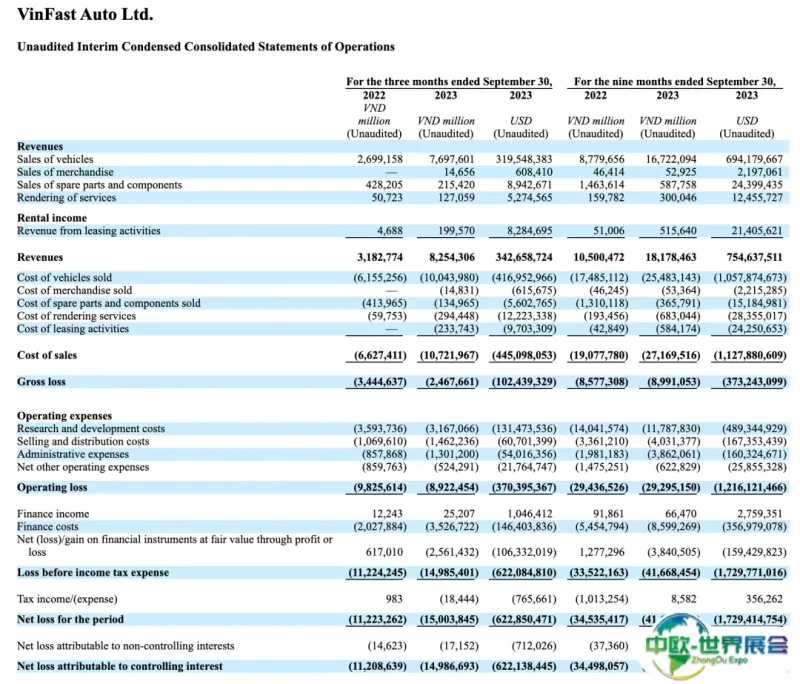The image size is (800, 684).
Task: Select the value (3,593,736)
Action: pos(380,428)
